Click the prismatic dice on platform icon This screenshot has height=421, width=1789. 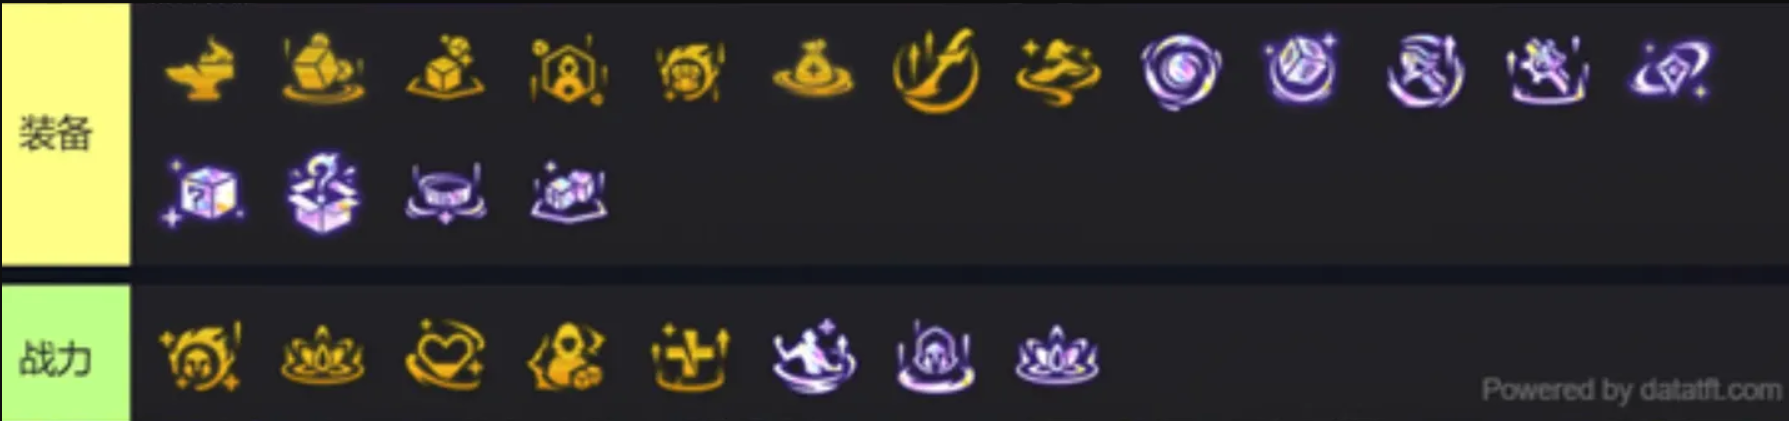tap(568, 192)
